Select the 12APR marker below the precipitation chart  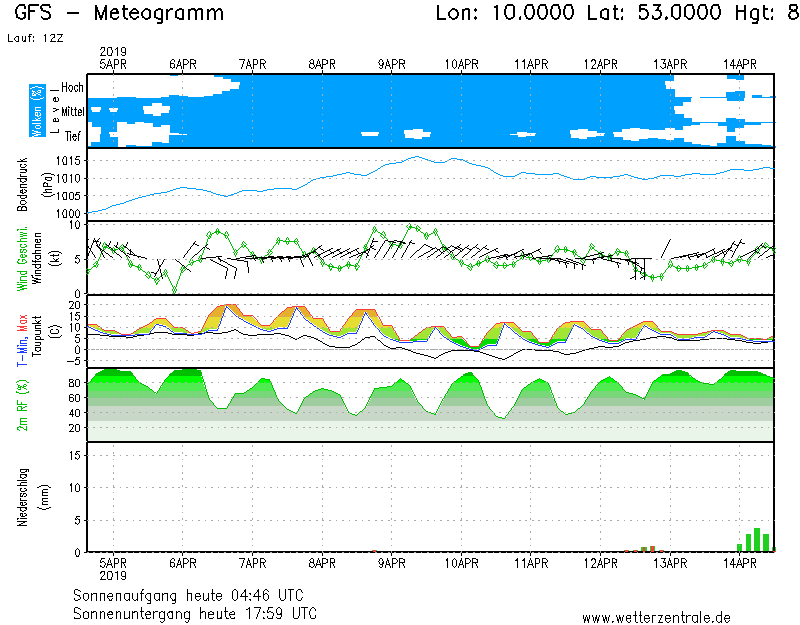pos(601,564)
